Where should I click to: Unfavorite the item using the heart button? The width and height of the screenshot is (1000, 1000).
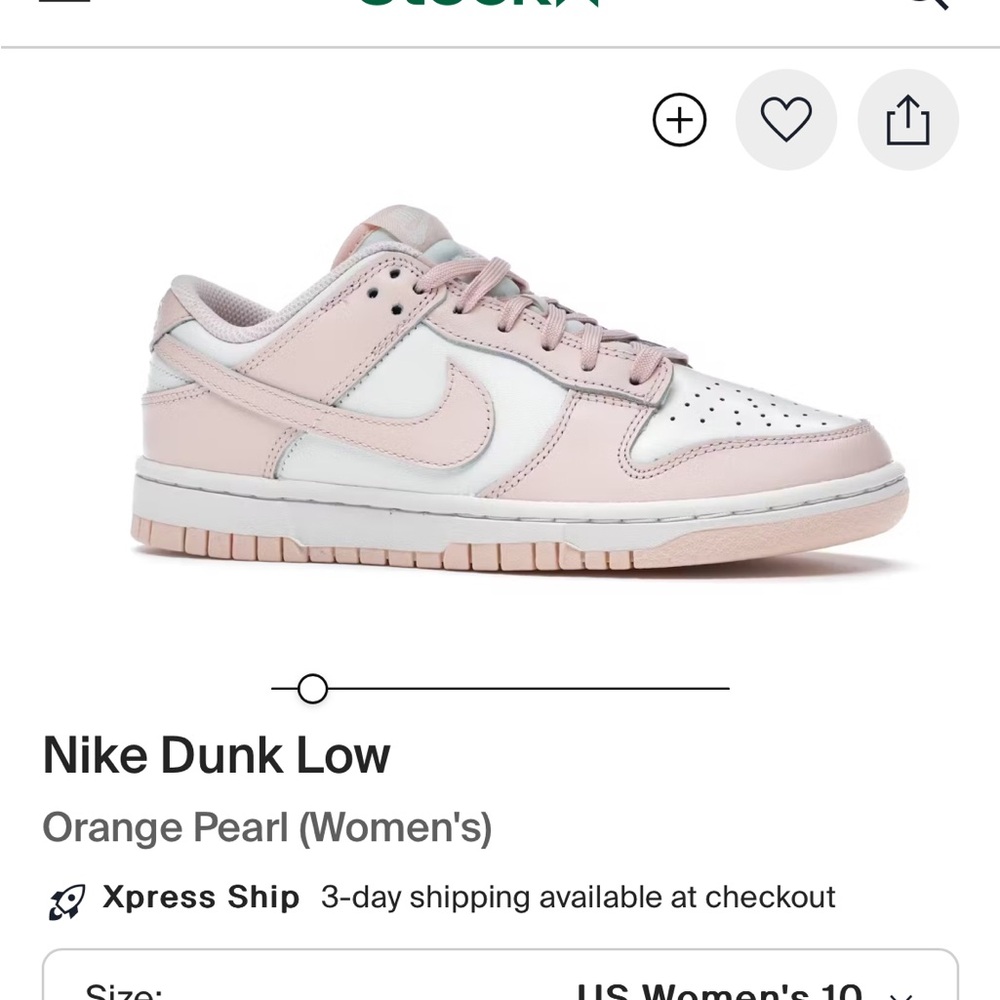click(786, 119)
